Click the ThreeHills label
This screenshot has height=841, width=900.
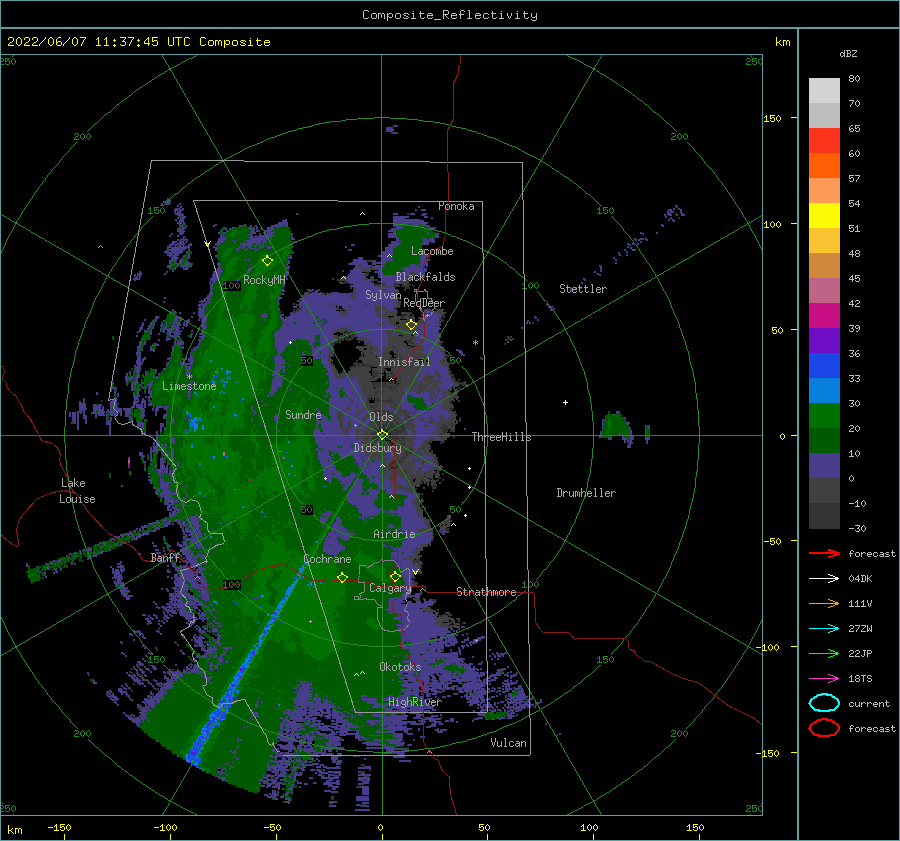pyautogui.click(x=502, y=437)
